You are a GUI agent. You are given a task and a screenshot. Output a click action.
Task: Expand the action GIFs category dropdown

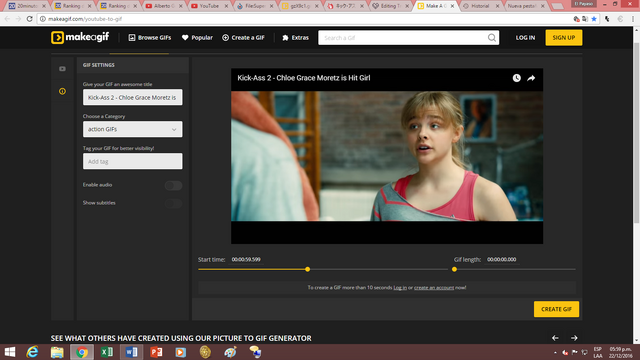[133, 129]
